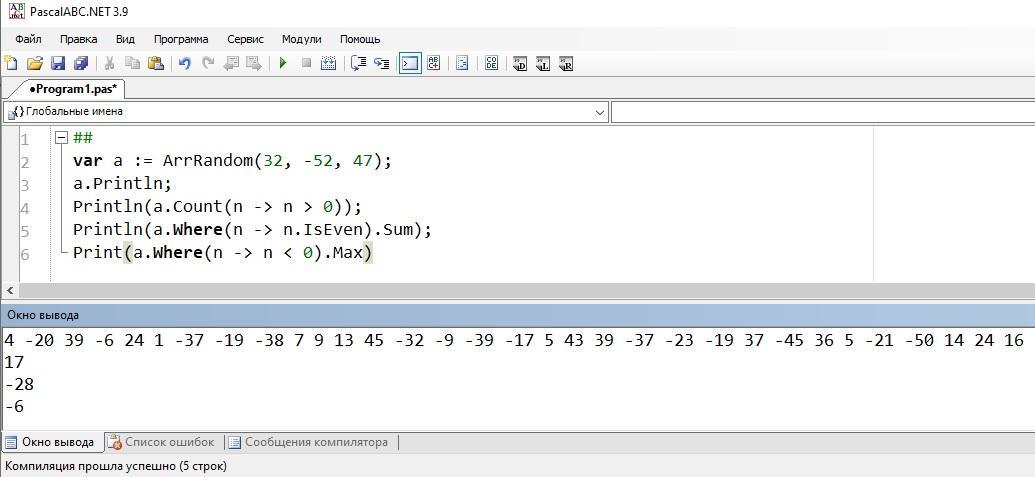Expand the Глобальные имена dropdown
Screen dimensions: 1035x477
[x=600, y=112]
